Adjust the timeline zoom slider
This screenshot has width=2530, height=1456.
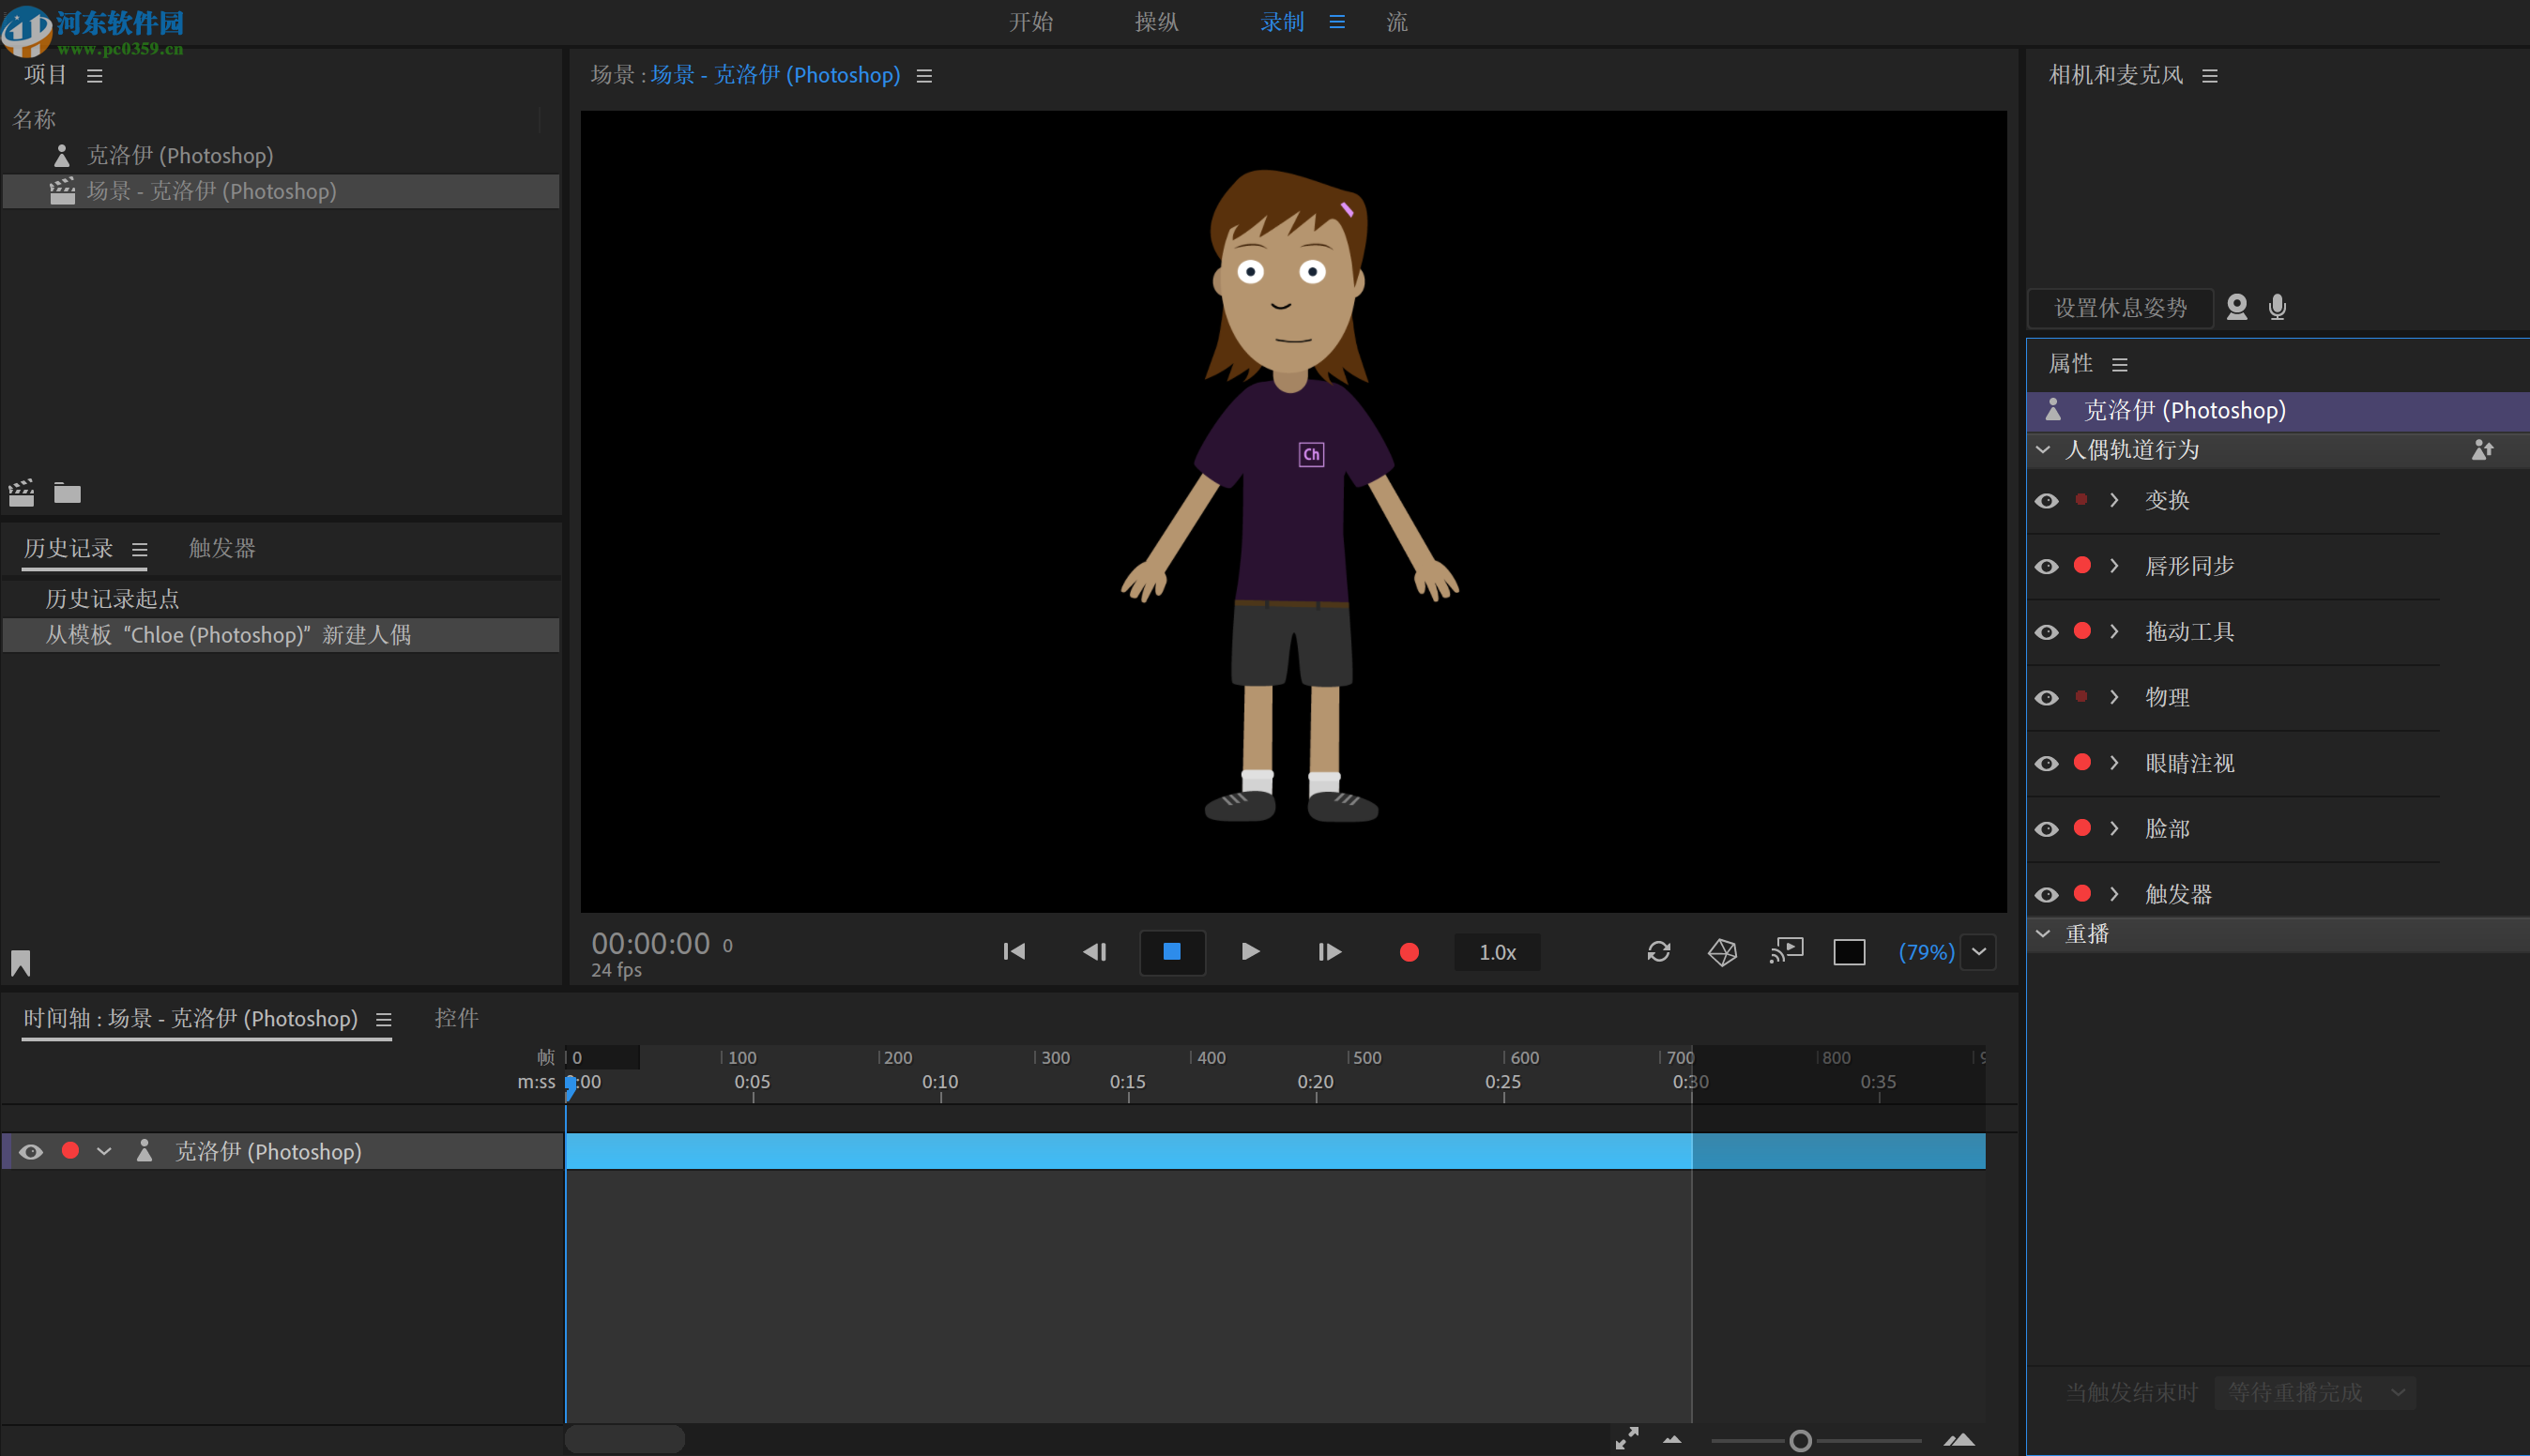point(1801,1439)
